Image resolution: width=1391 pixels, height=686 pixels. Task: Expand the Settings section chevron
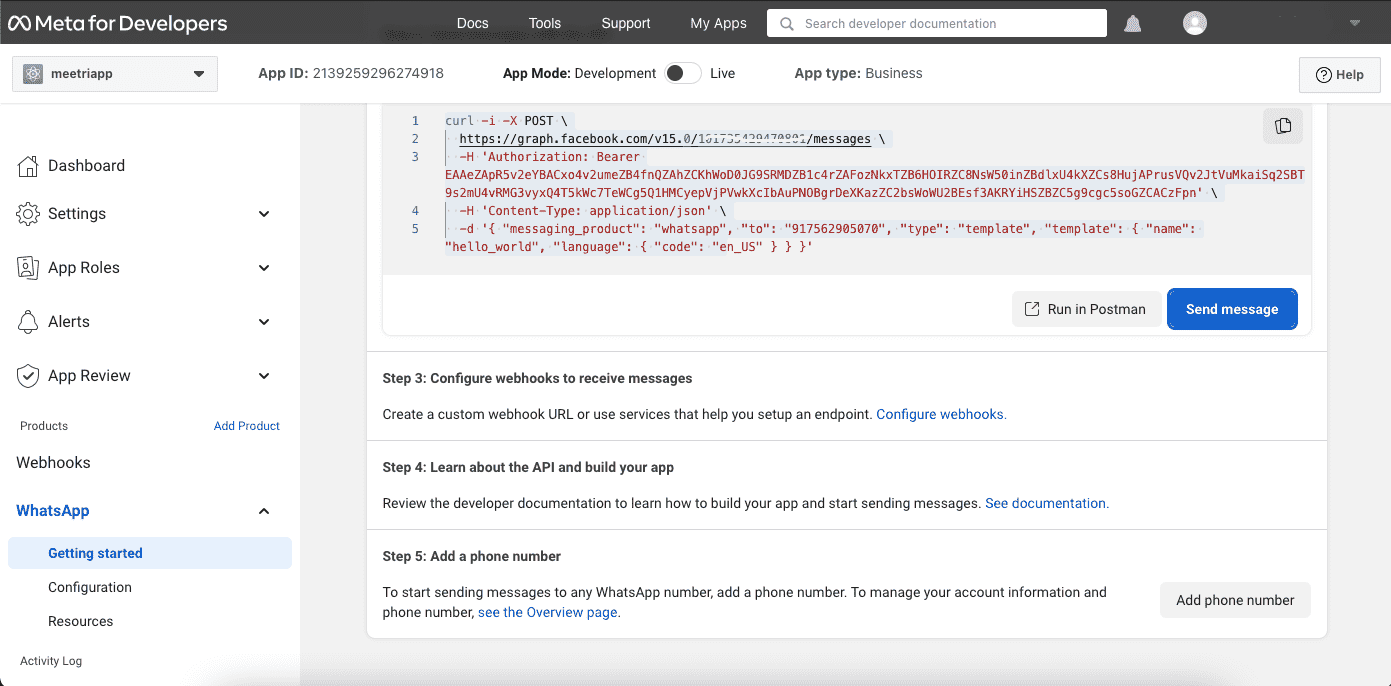(264, 214)
